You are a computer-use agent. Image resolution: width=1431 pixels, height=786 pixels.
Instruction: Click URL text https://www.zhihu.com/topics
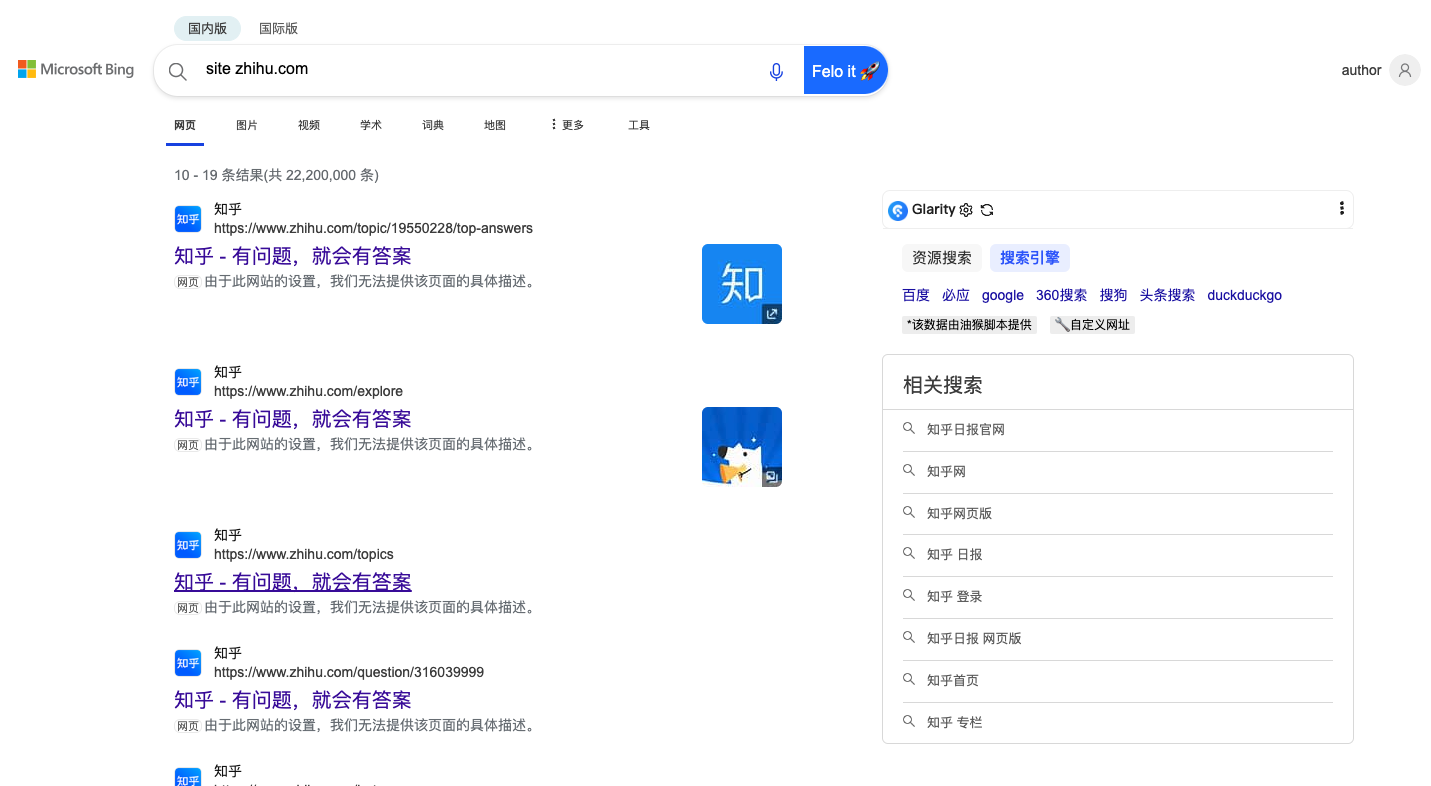(x=304, y=554)
